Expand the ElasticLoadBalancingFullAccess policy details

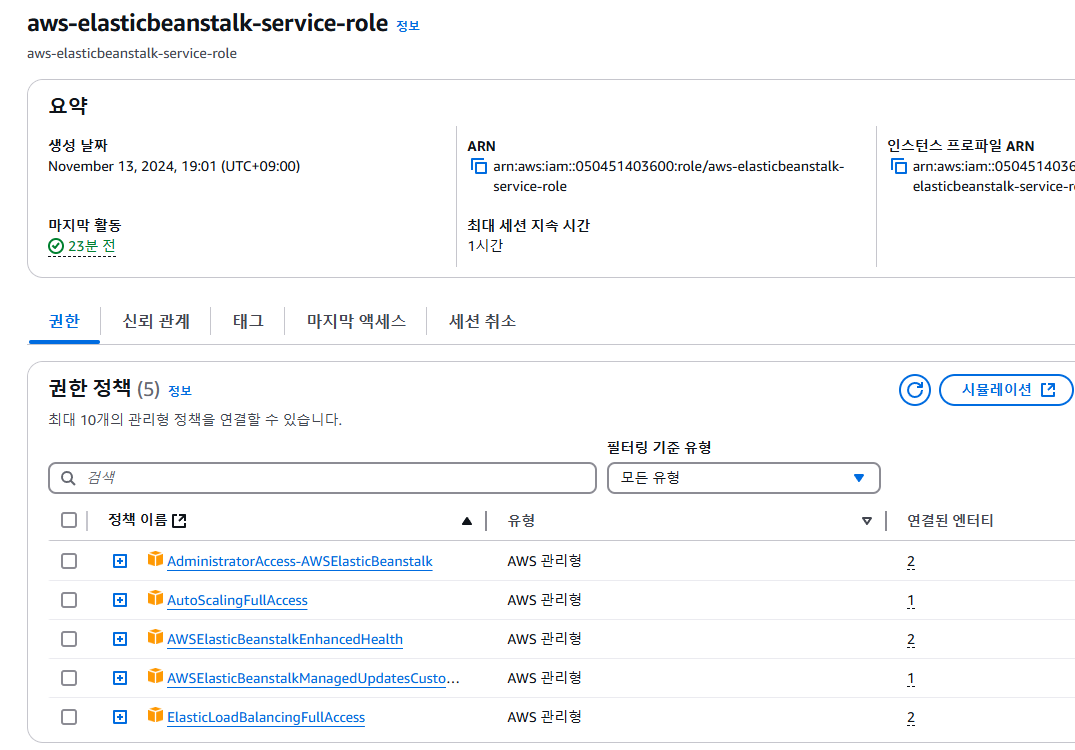[x=120, y=718]
